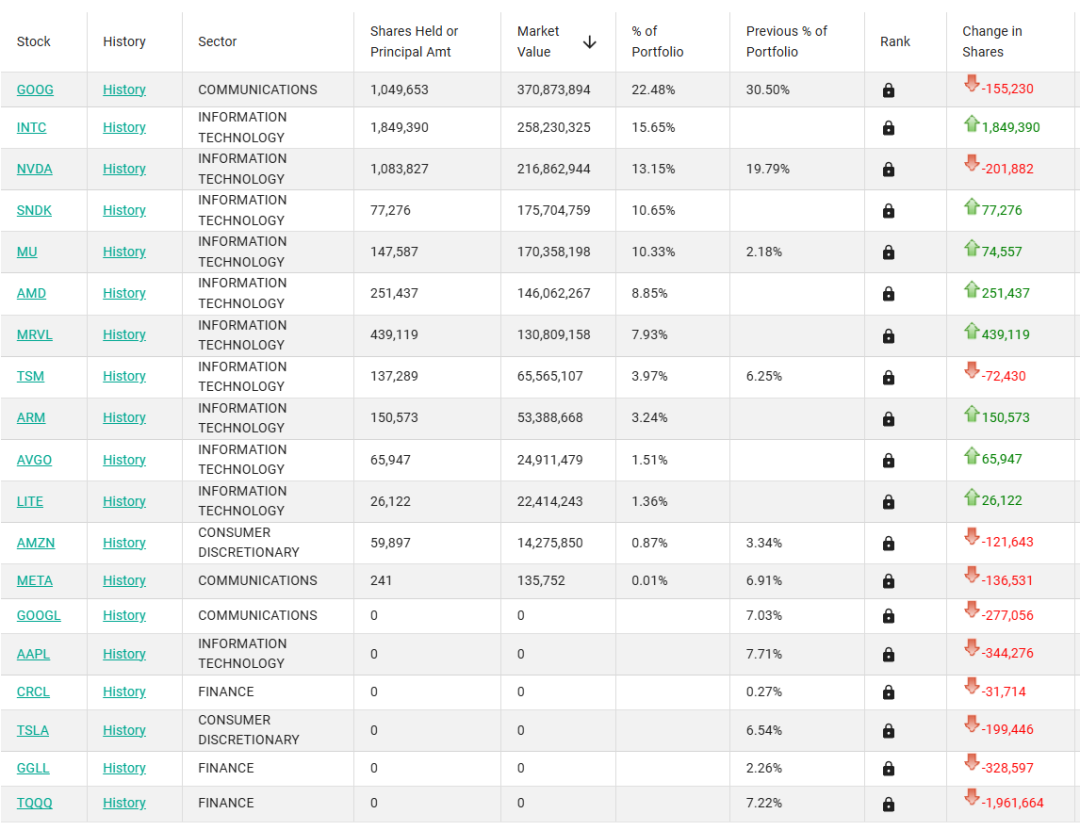
Task: Click the green up arrow beside 1,849,390
Action: [972, 124]
